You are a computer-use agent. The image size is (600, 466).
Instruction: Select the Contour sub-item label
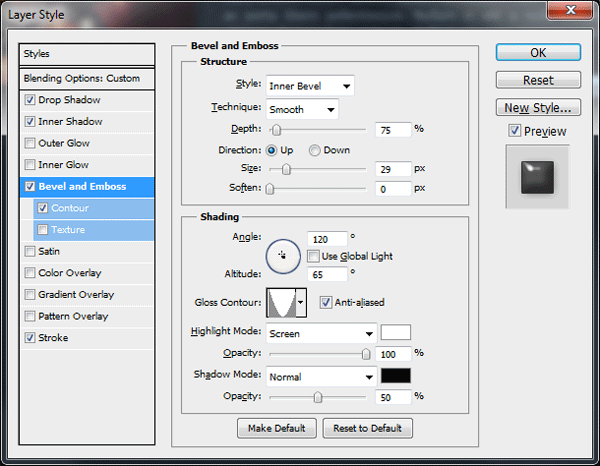[x=70, y=208]
